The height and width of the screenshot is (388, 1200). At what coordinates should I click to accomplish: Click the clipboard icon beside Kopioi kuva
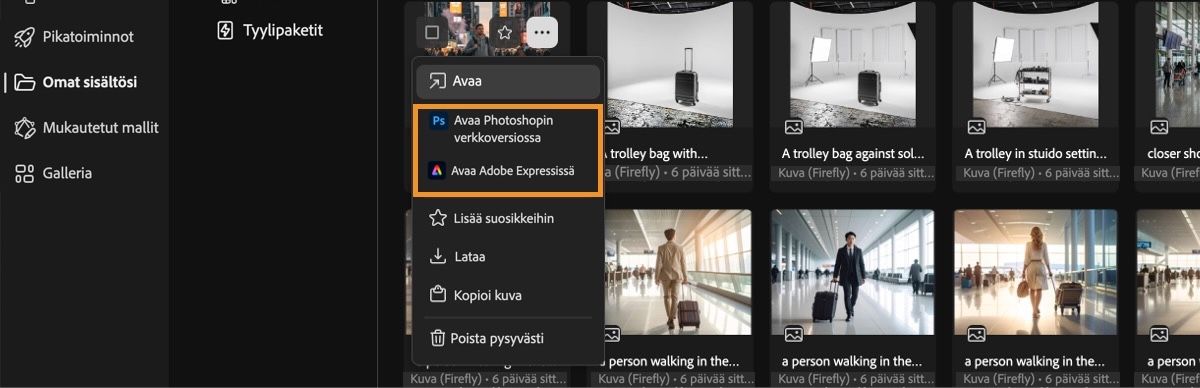(437, 295)
